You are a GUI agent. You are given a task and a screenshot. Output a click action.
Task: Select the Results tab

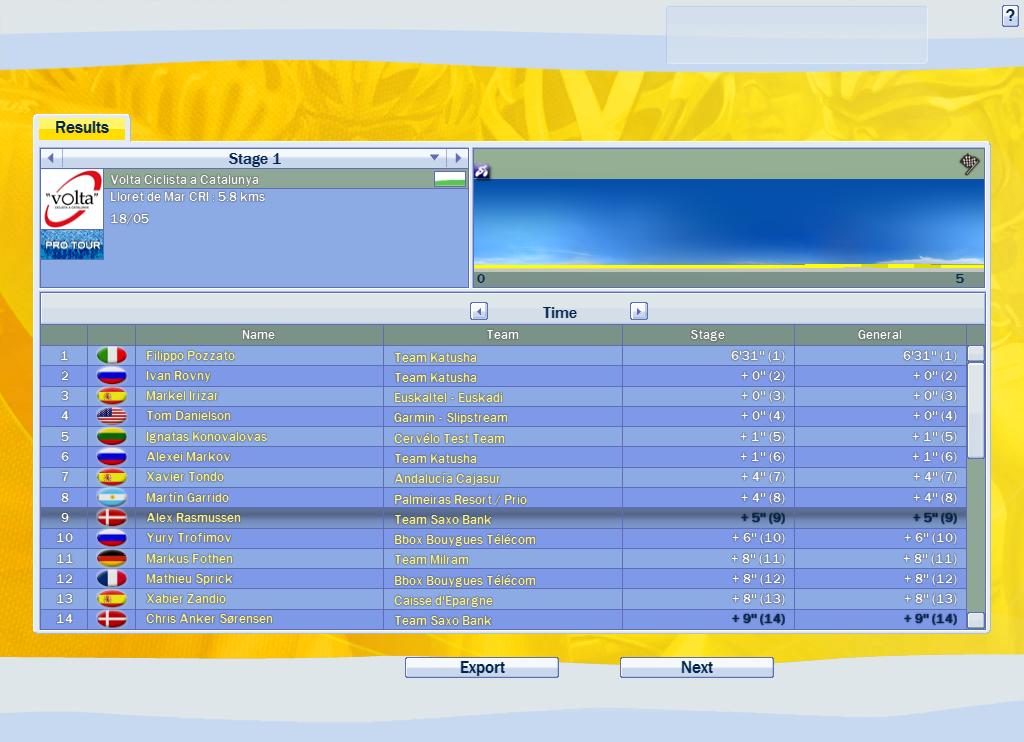(82, 128)
